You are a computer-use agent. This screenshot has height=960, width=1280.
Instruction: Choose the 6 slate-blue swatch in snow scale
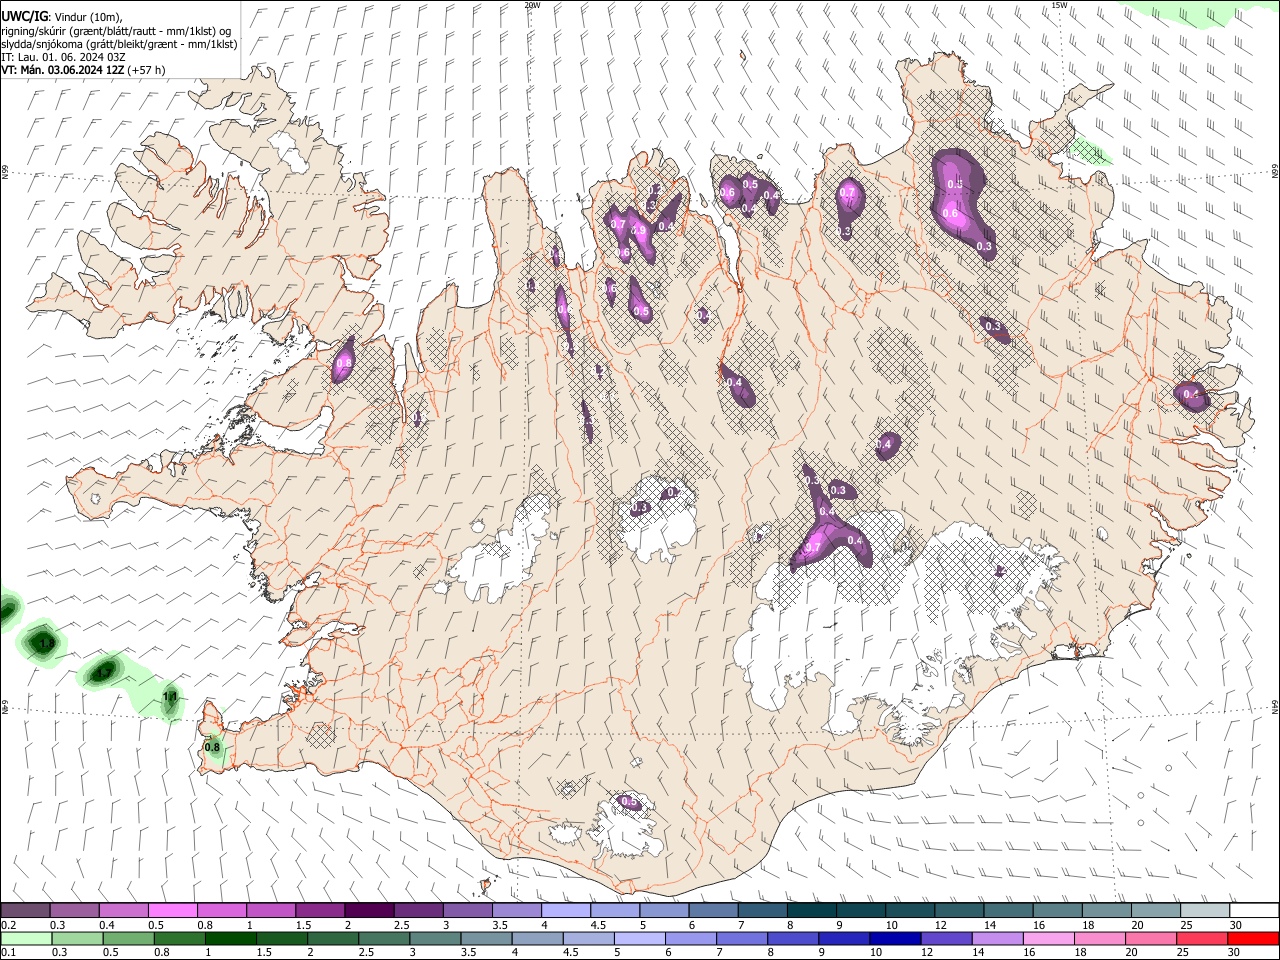[x=713, y=911]
